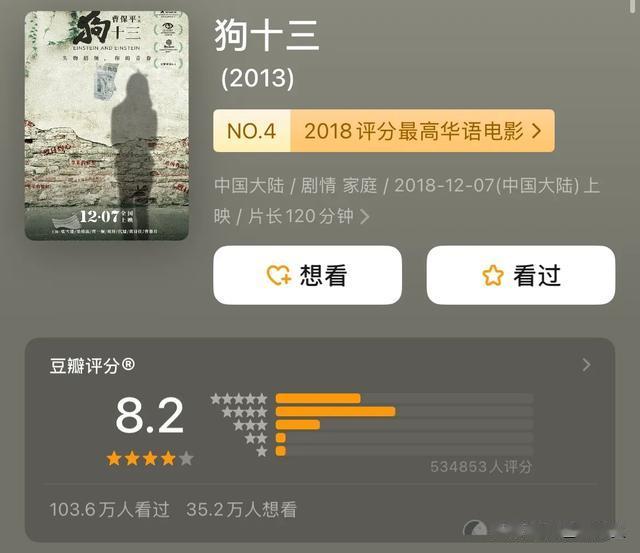Viewport: 640px width, 553px height.
Task: Open 534853人评分 ratings count
Action: (481, 466)
